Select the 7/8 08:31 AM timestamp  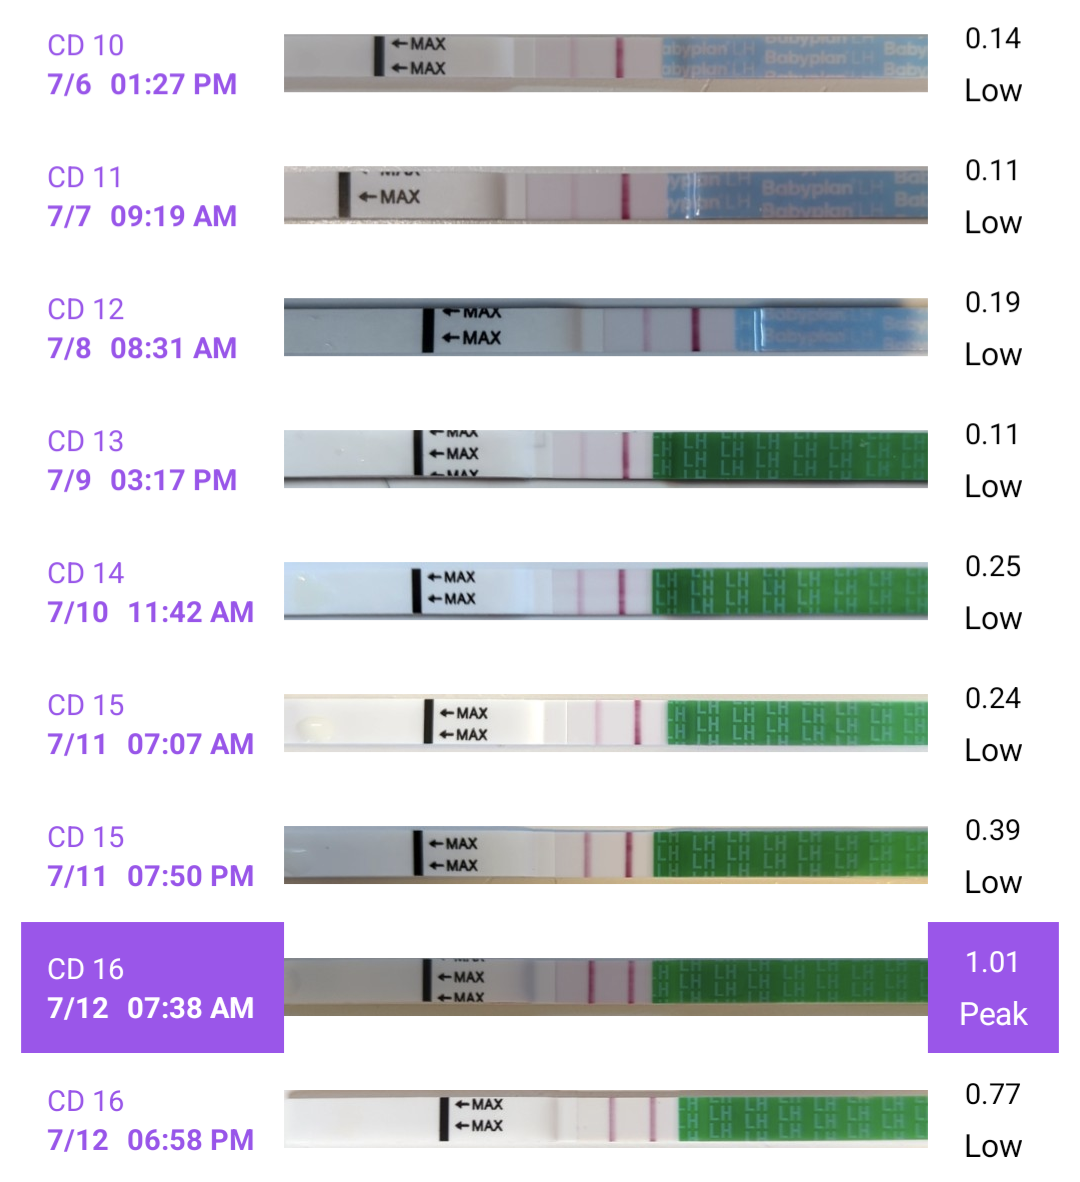(142, 348)
